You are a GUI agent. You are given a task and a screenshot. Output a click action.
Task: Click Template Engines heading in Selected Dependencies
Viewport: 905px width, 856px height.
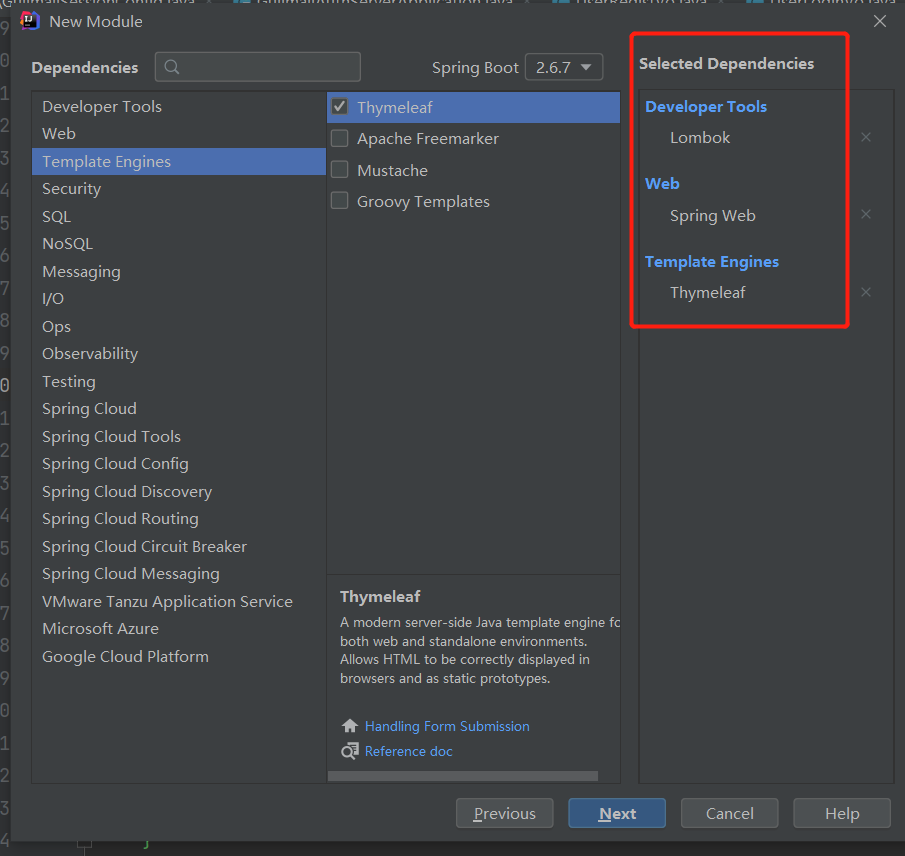(x=712, y=261)
